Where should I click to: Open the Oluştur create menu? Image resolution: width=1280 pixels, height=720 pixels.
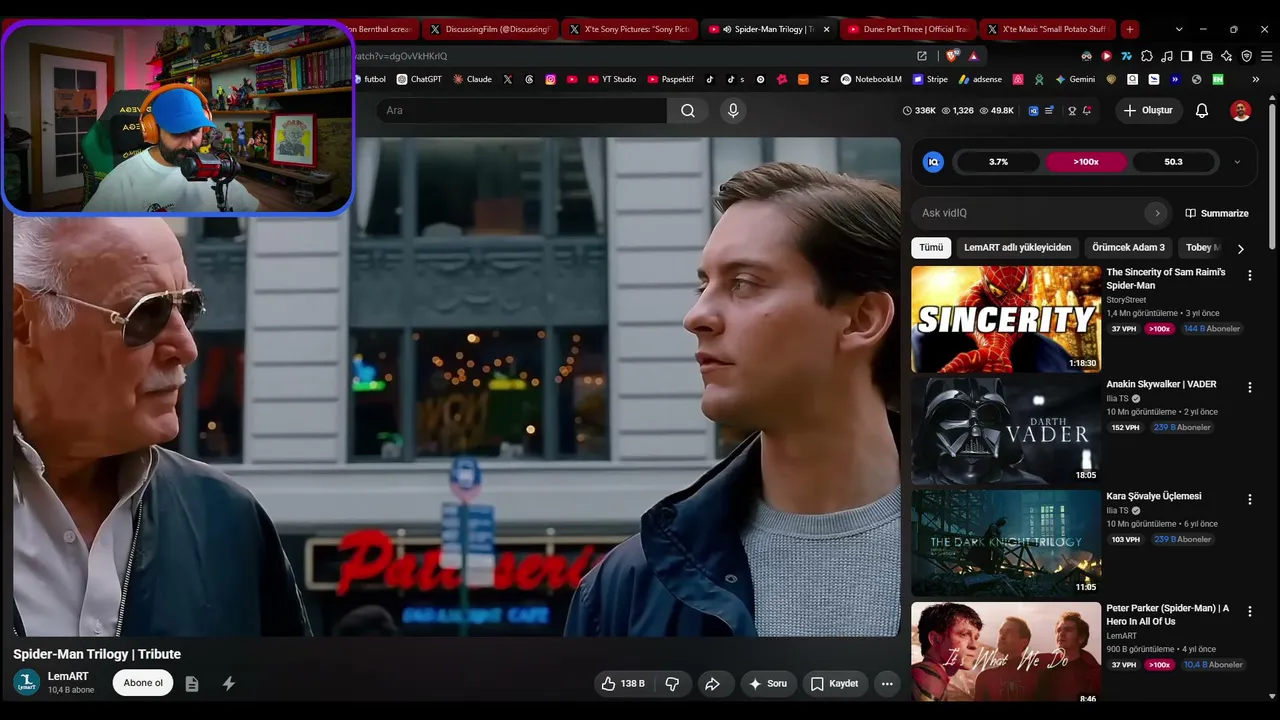[1148, 111]
